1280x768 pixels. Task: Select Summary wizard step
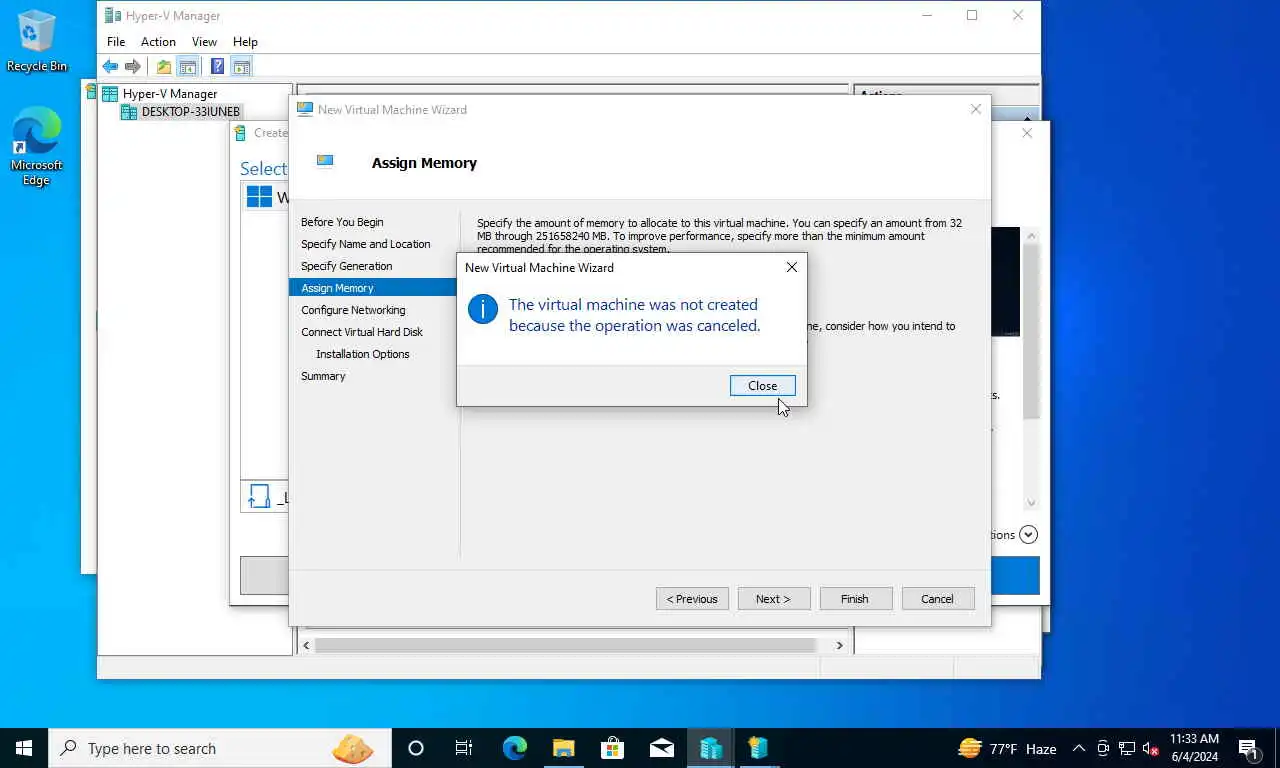pos(323,376)
